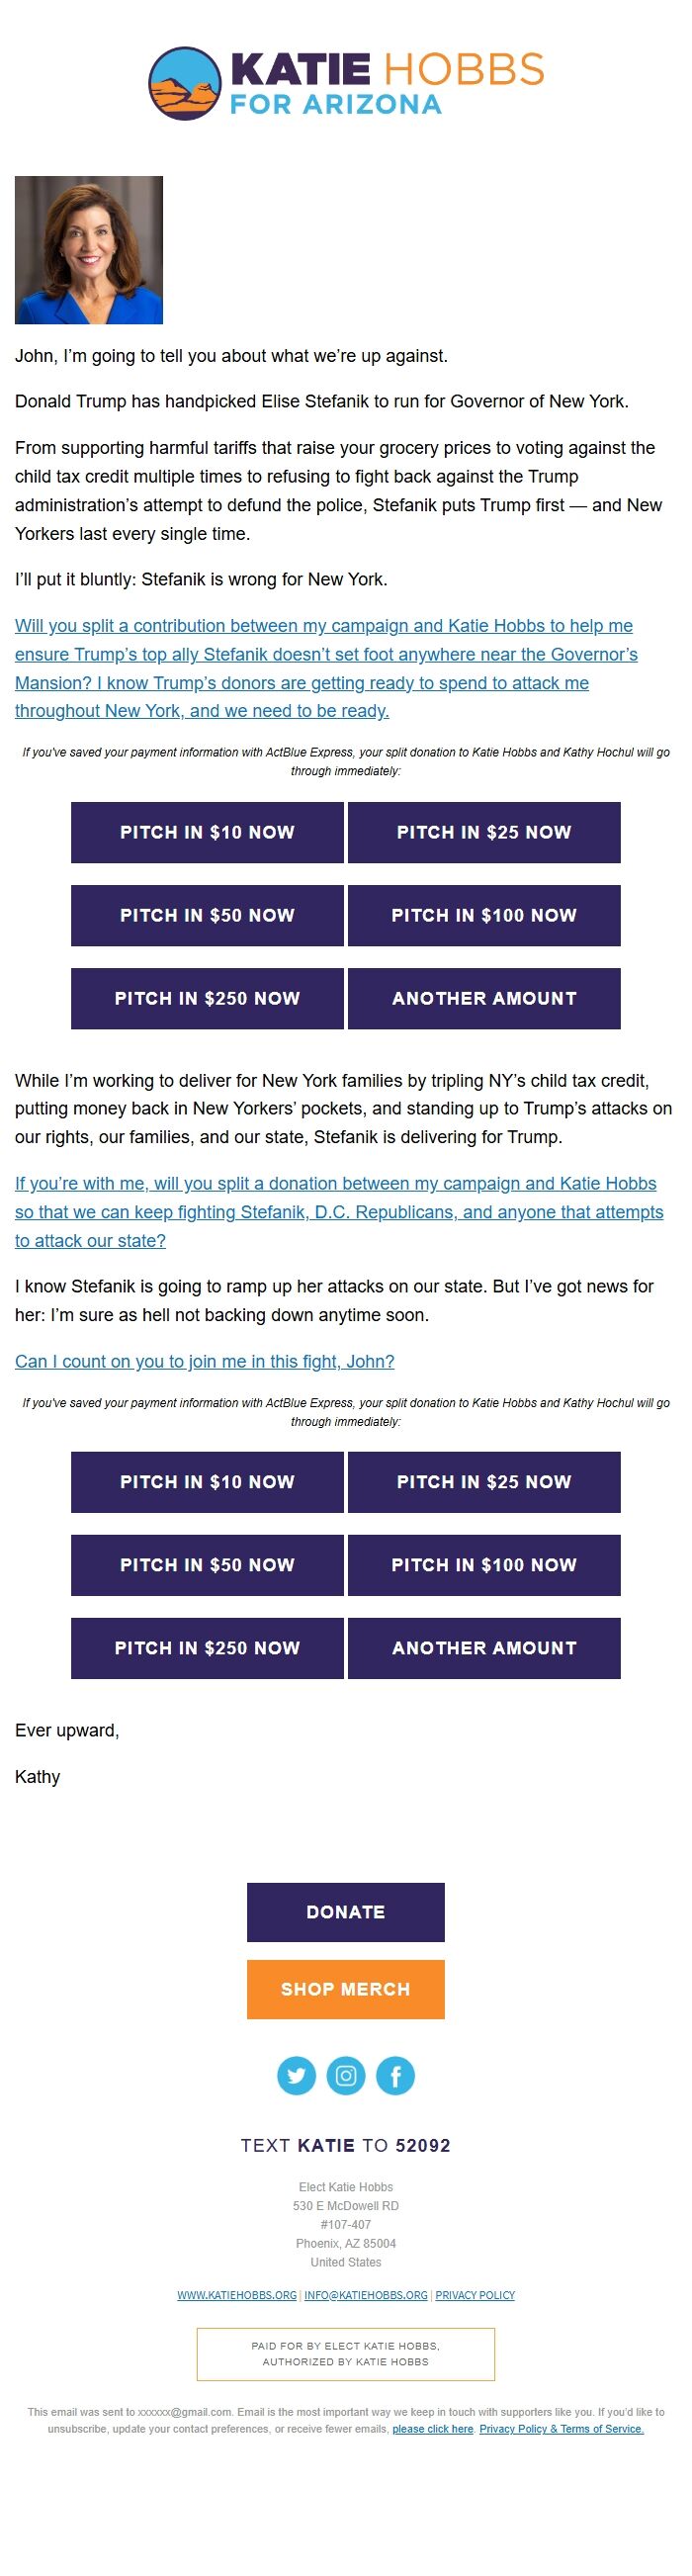Click the Katie Hobbs for Arizona logo
The height and width of the screenshot is (2576, 692).
[346, 85]
